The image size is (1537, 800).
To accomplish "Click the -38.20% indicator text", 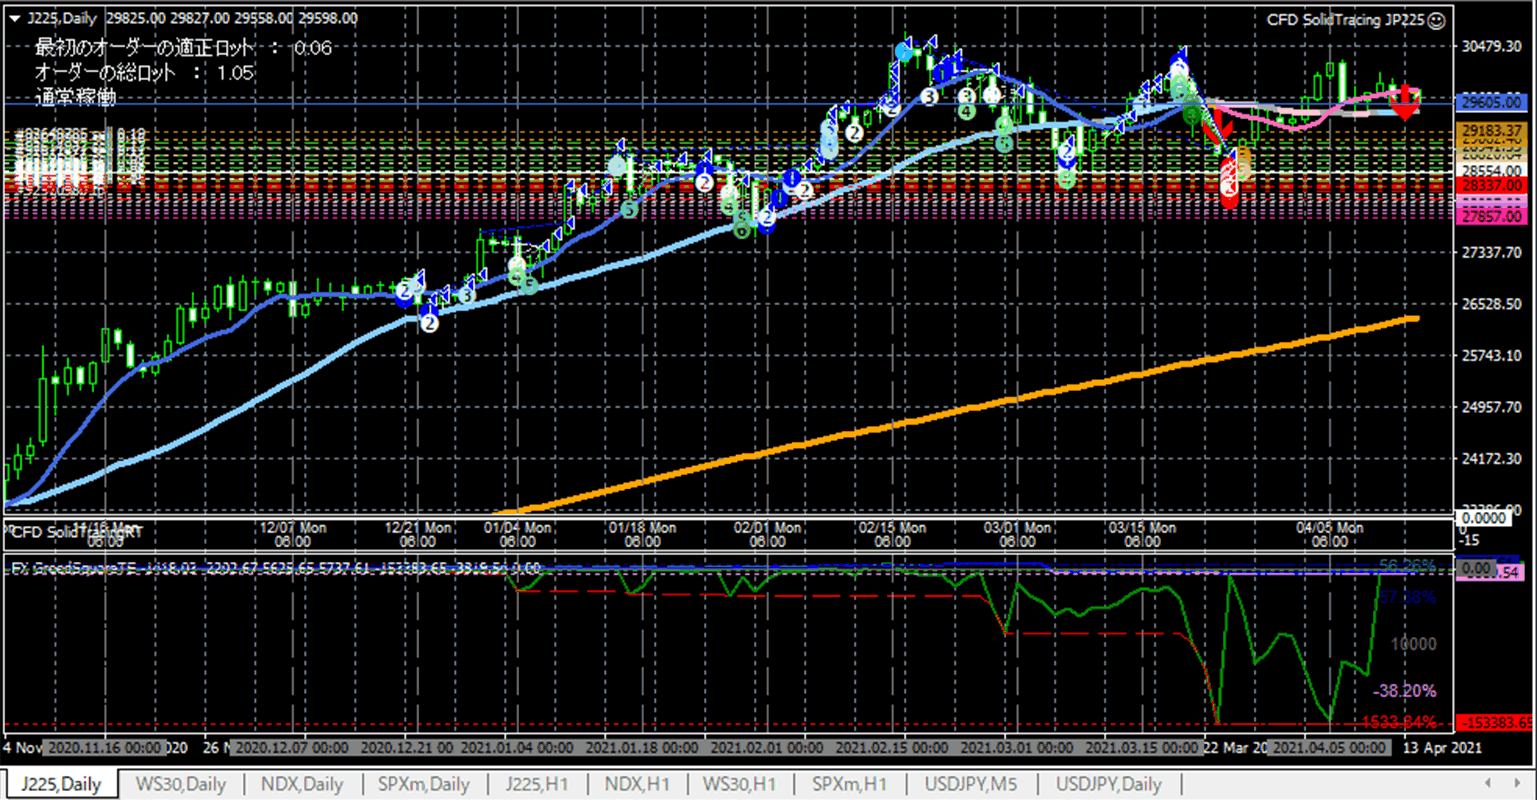I will pos(1404,691).
